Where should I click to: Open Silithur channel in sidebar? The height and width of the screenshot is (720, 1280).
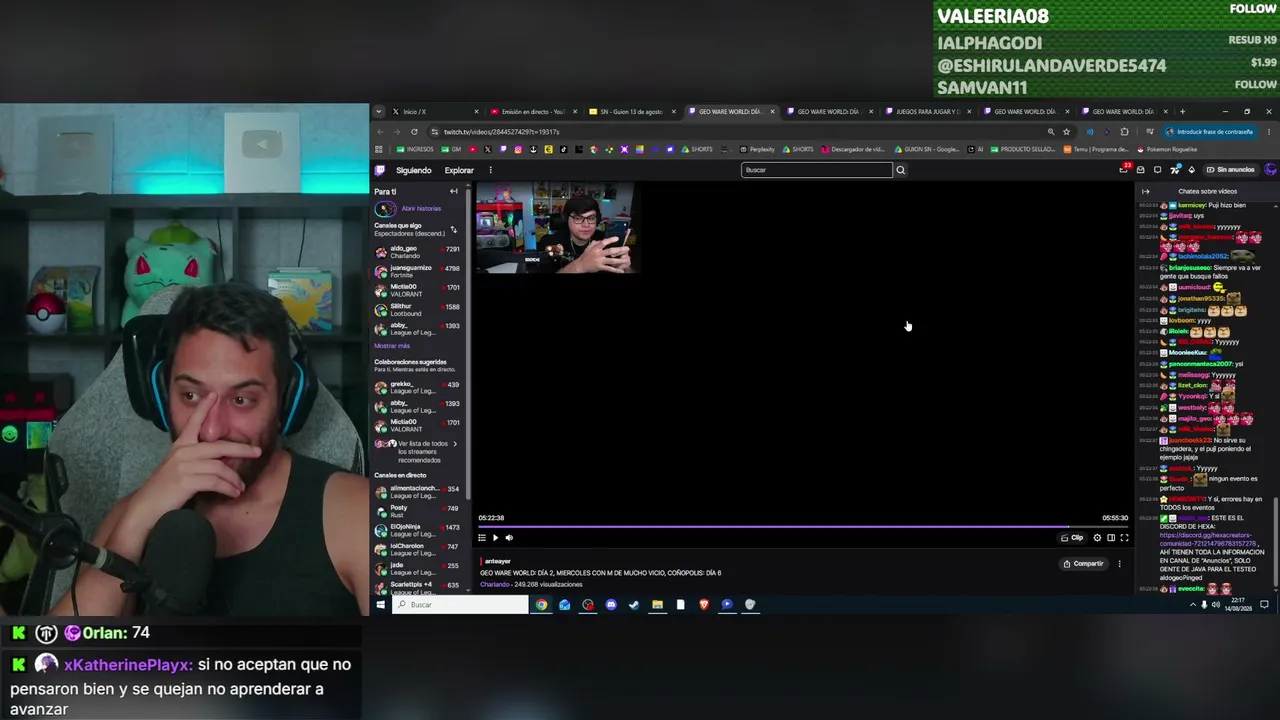tap(418, 310)
